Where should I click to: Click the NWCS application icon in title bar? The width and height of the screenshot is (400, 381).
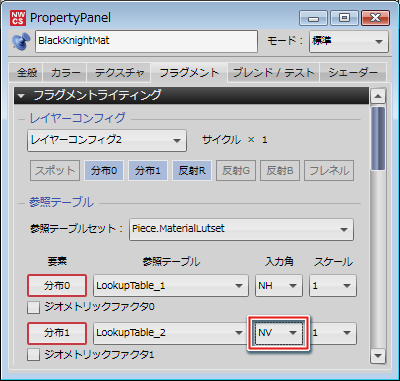pos(17,18)
